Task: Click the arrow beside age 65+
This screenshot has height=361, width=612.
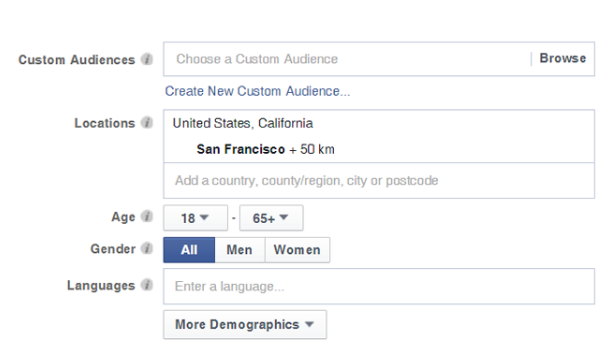Action: click(x=284, y=217)
